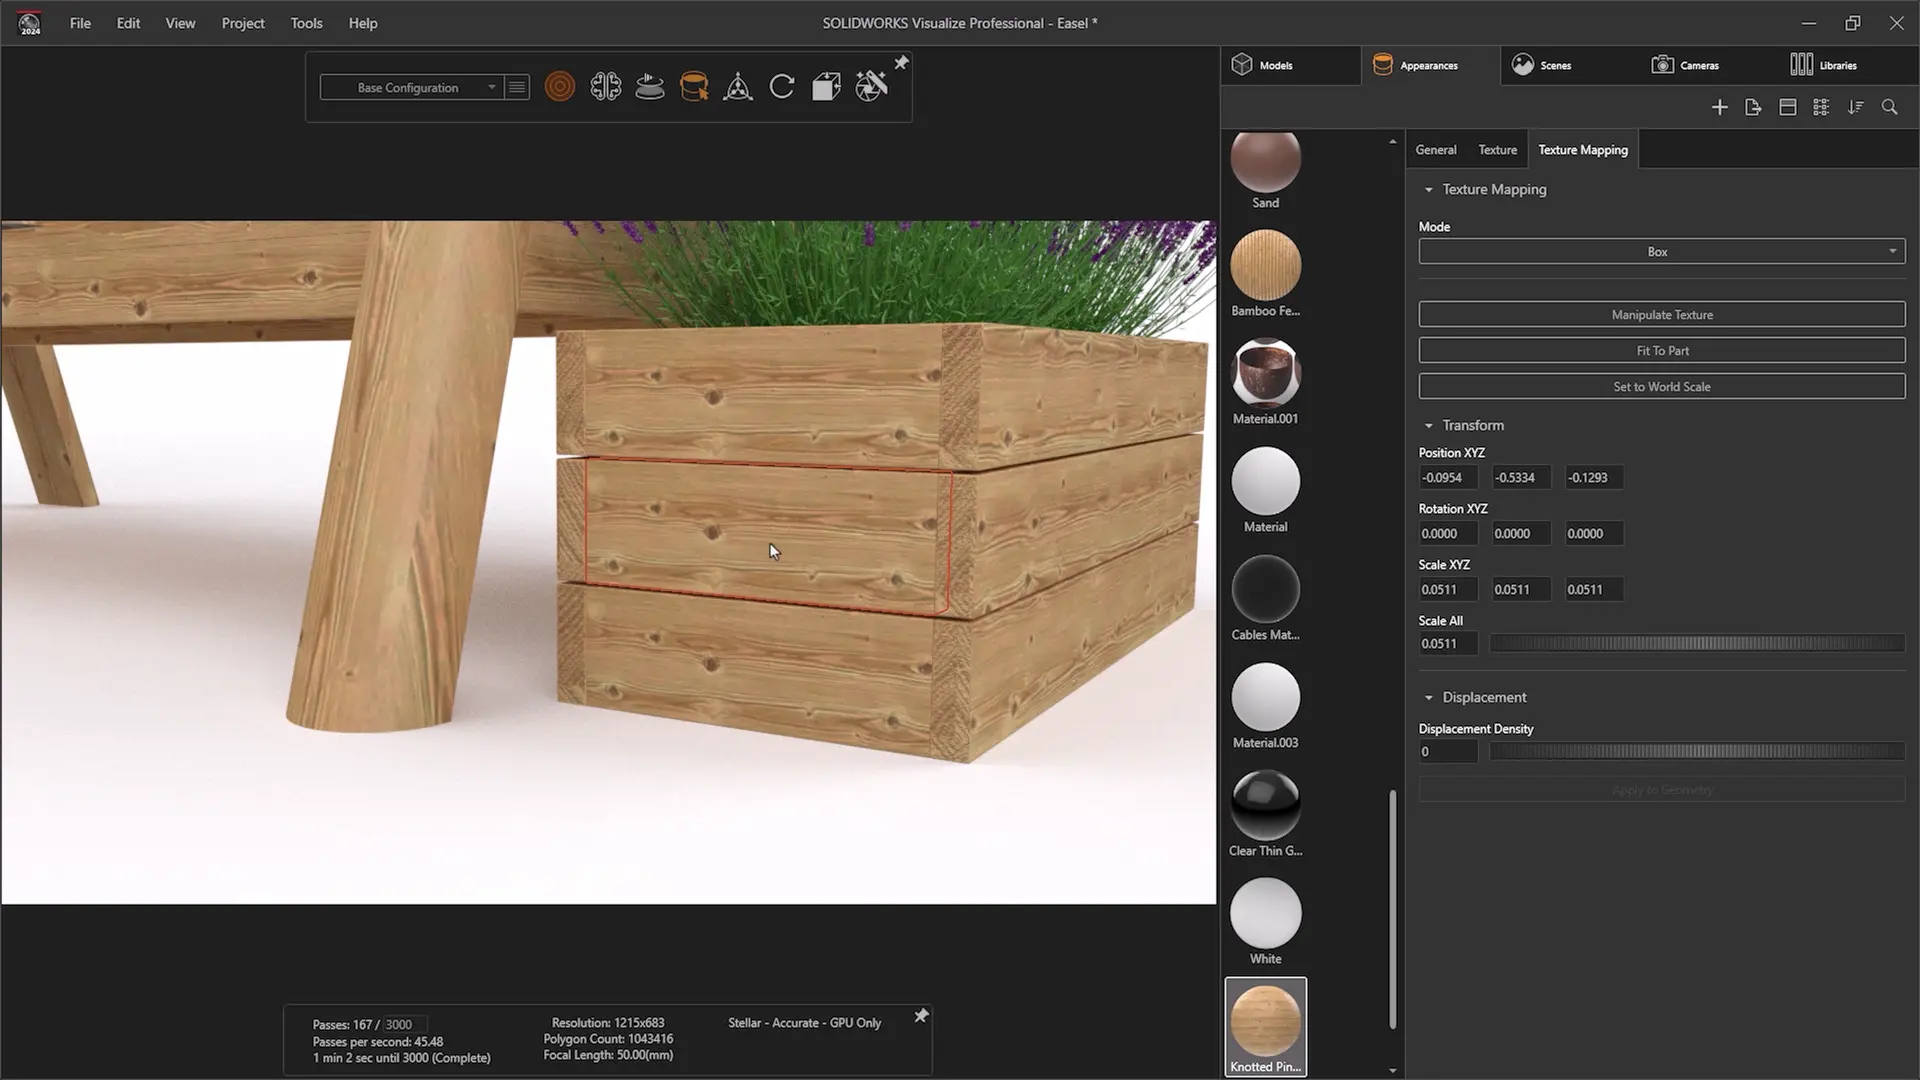Open the texture Mode Box dropdown

coord(1661,252)
